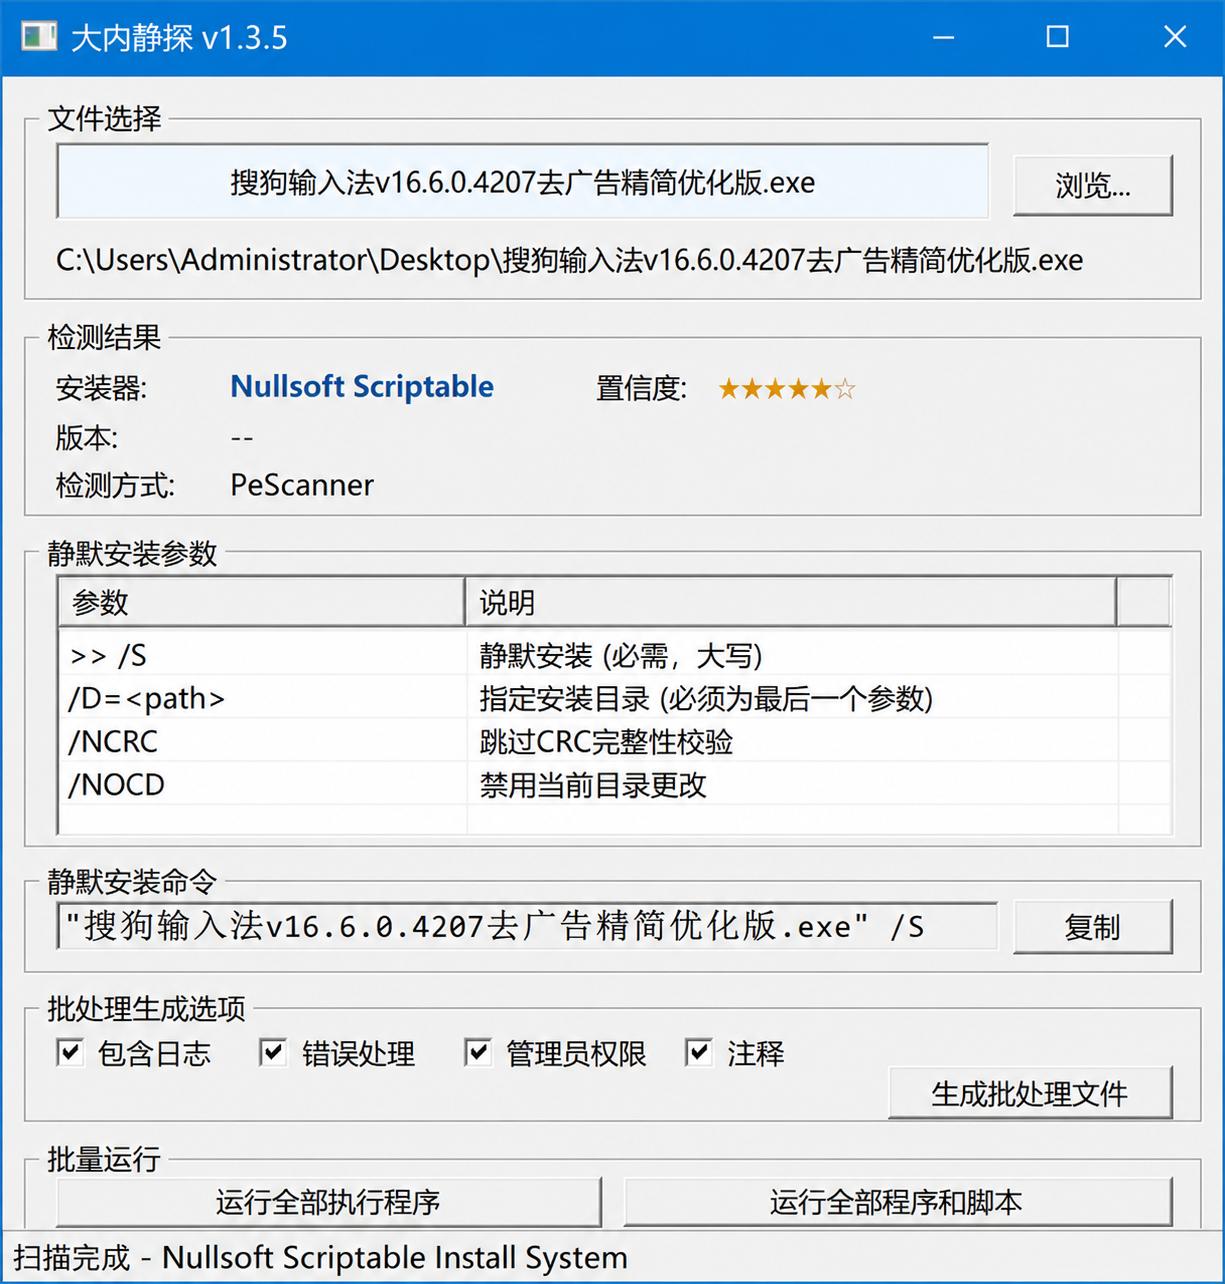This screenshot has height=1284, width=1225.
Task: Select the /NCRC parameter row
Action: point(614,741)
